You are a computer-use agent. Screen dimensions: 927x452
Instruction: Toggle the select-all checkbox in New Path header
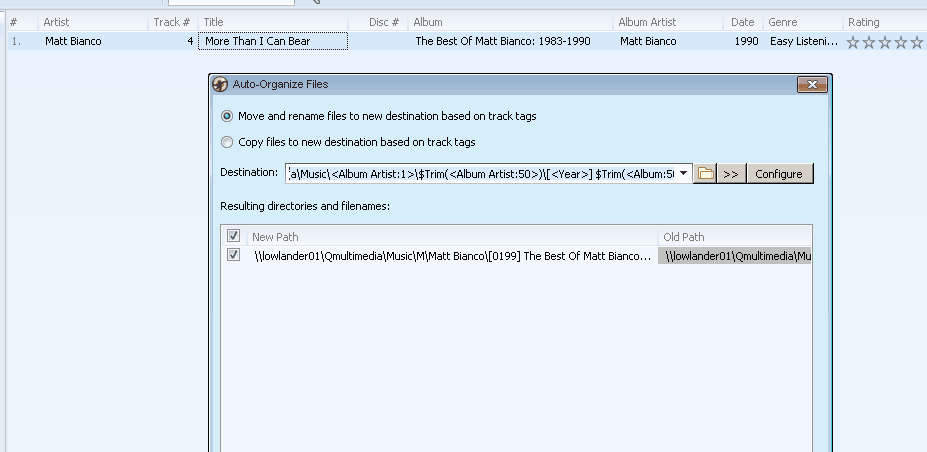(x=234, y=237)
